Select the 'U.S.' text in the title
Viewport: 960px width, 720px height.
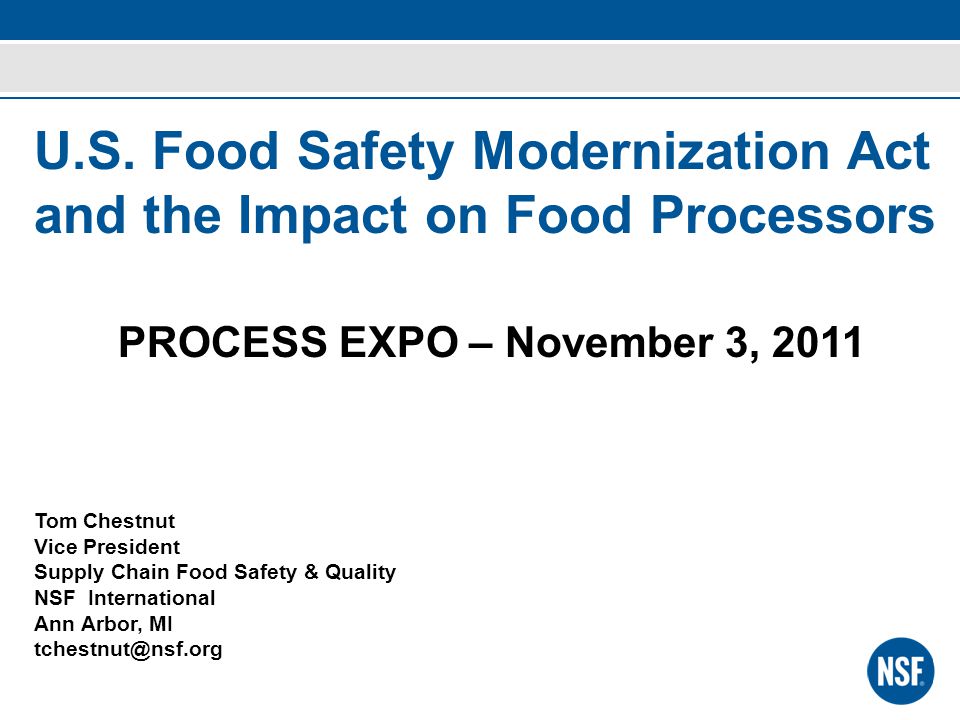[x=84, y=151]
